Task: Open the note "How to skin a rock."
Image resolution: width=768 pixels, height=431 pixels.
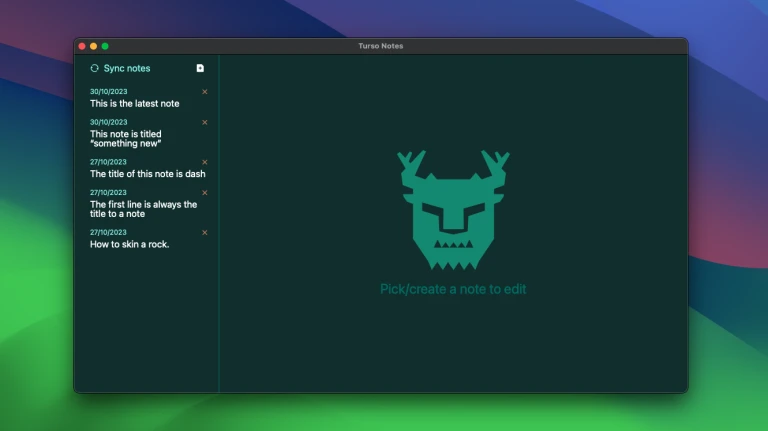Action: [x=130, y=244]
